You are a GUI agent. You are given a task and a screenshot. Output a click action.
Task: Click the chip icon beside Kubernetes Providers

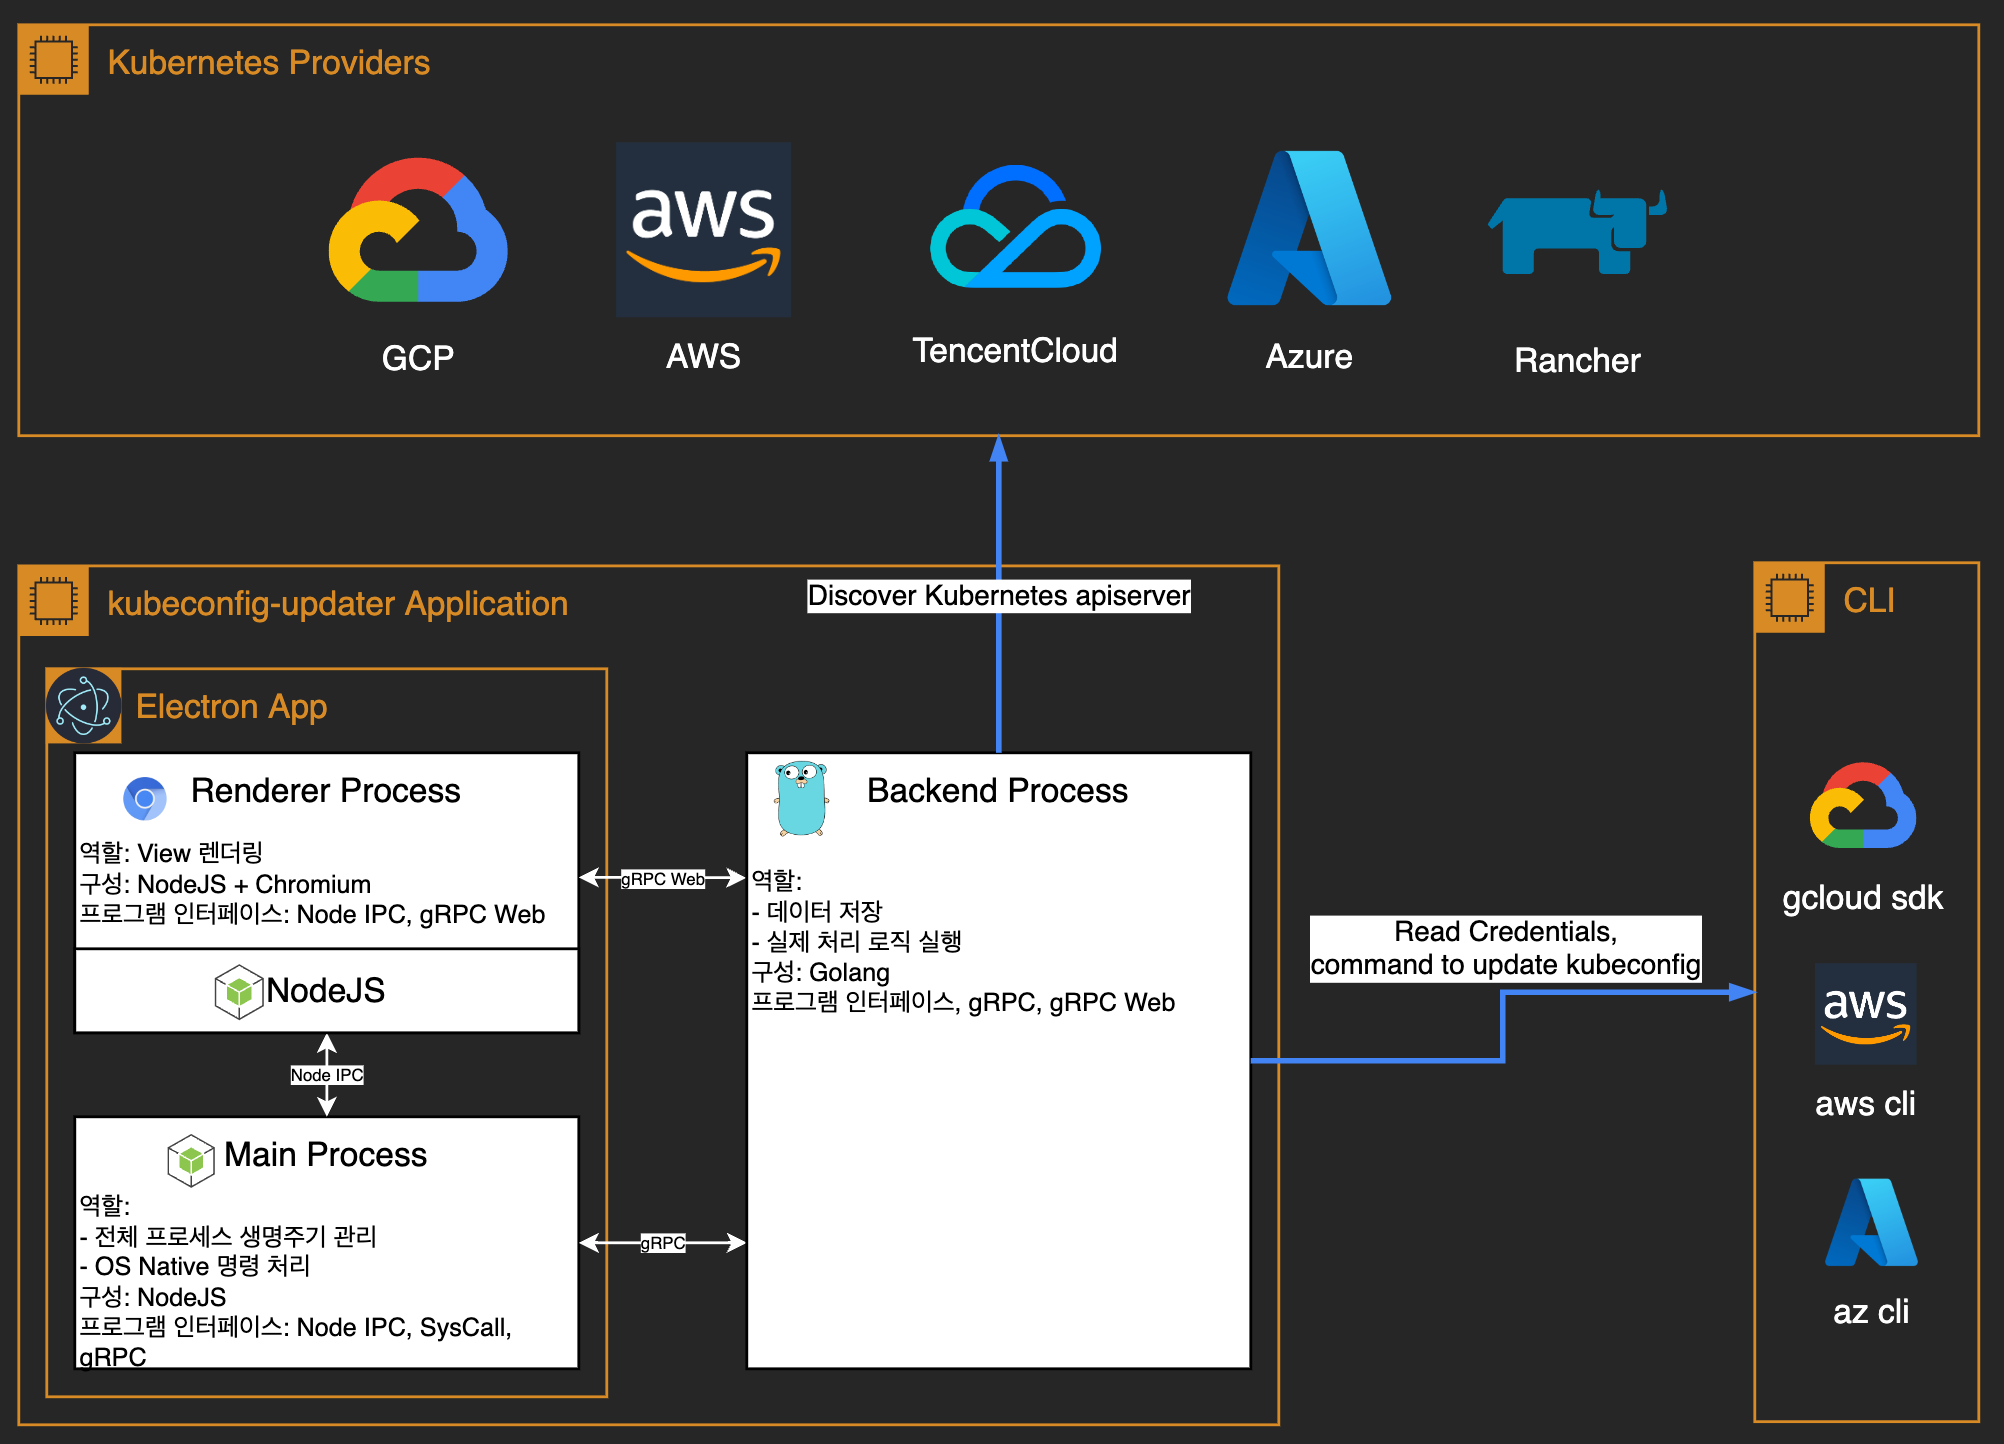coord(53,60)
